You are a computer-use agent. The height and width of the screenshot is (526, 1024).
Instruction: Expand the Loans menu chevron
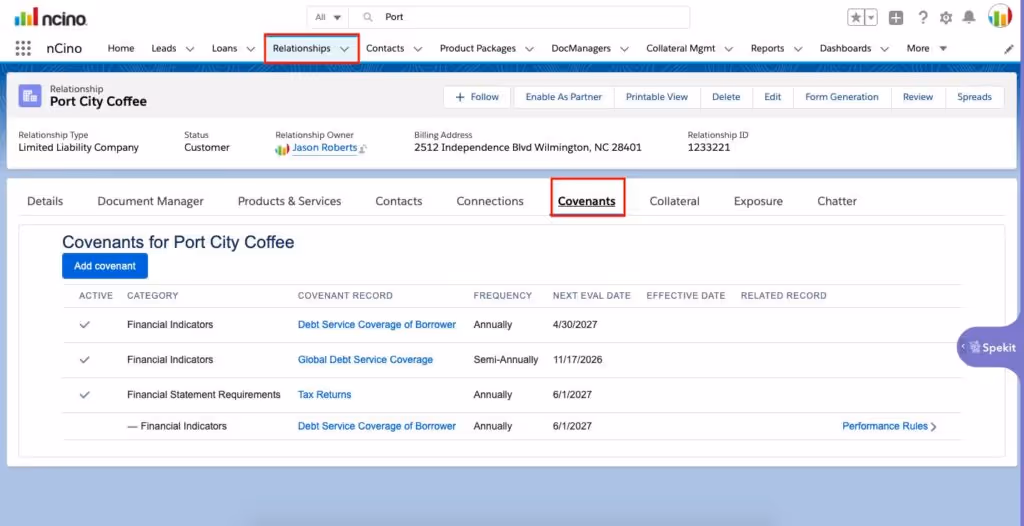(x=251, y=49)
